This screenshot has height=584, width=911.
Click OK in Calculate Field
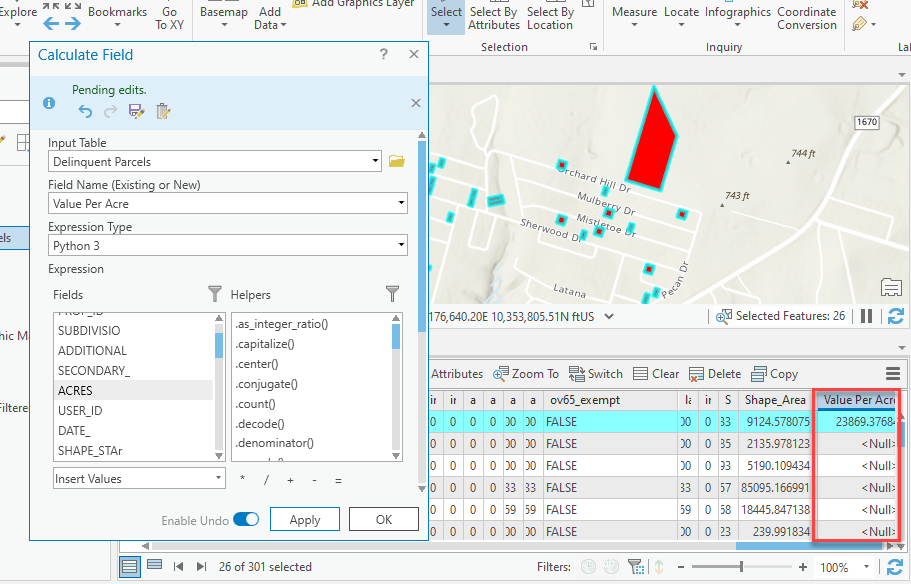(x=383, y=519)
